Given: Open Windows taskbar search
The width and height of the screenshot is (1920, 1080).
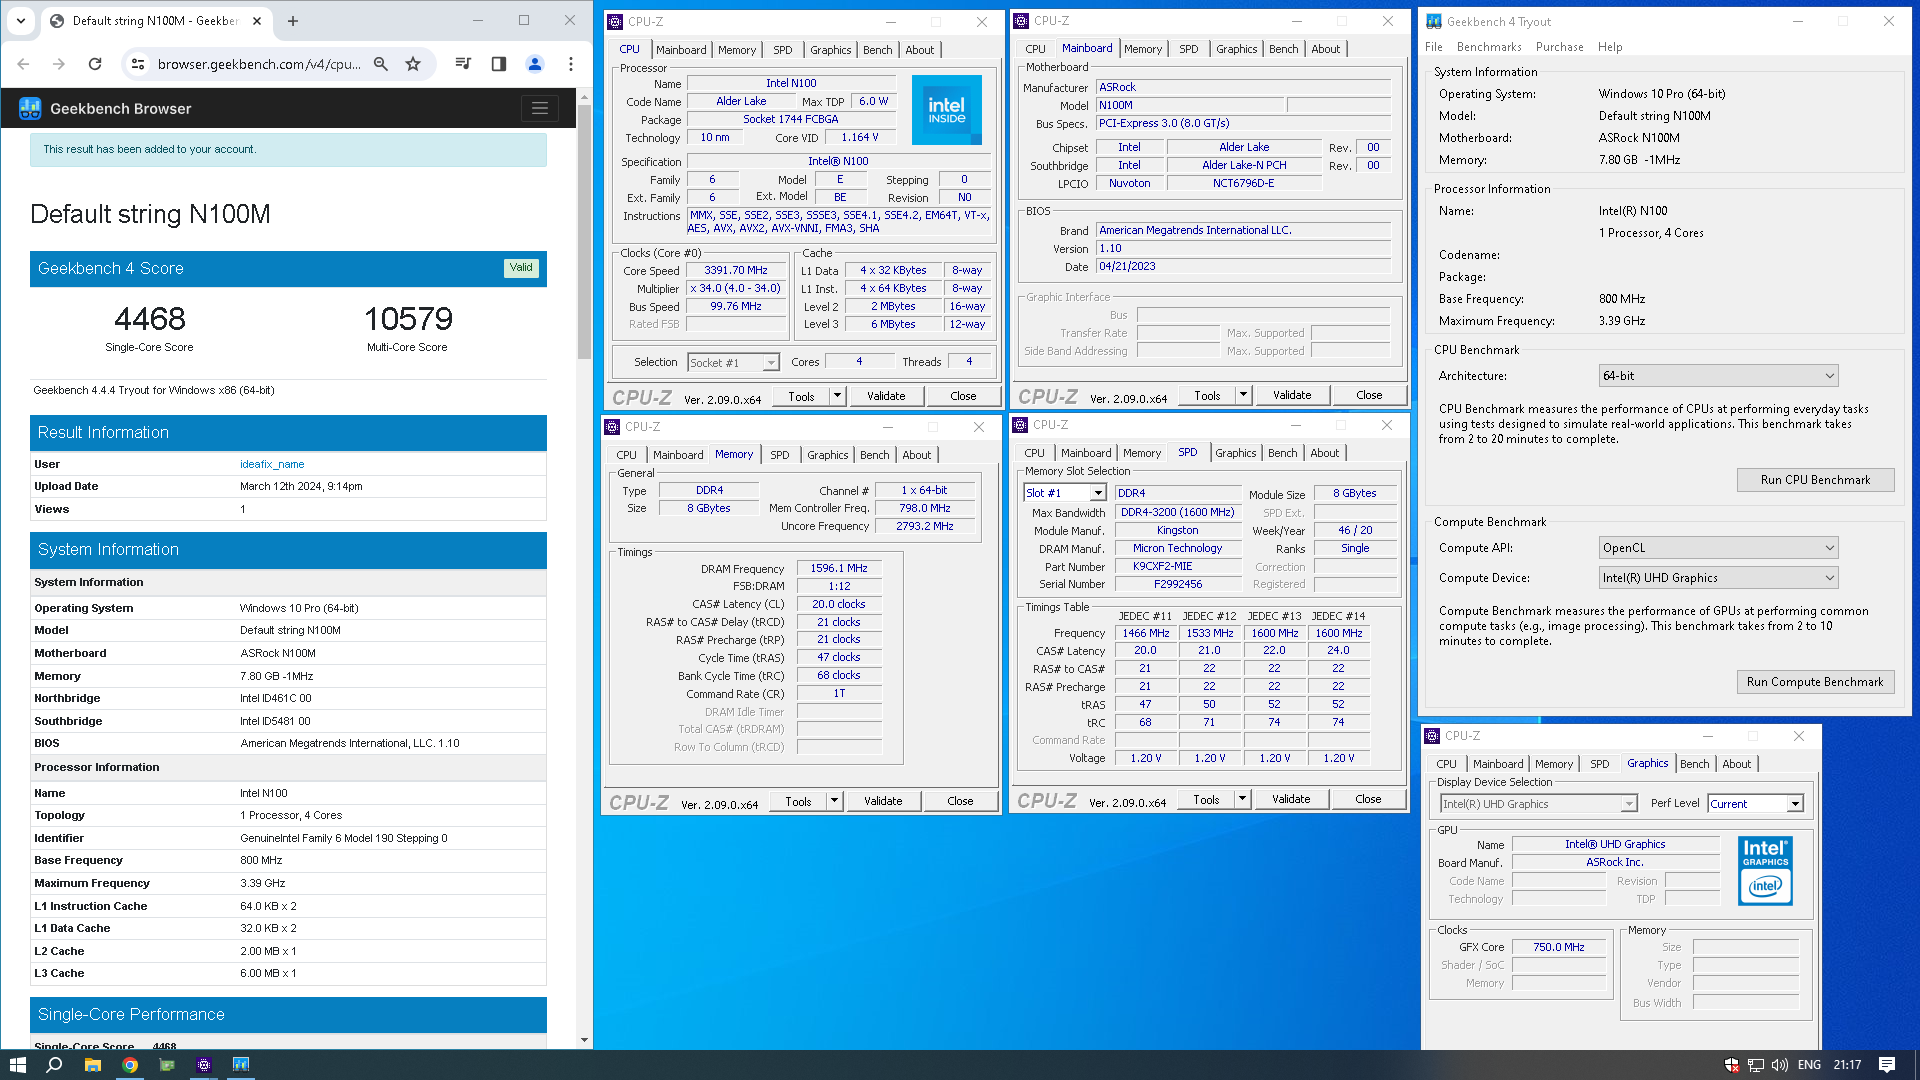Looking at the screenshot, I should tap(55, 1065).
